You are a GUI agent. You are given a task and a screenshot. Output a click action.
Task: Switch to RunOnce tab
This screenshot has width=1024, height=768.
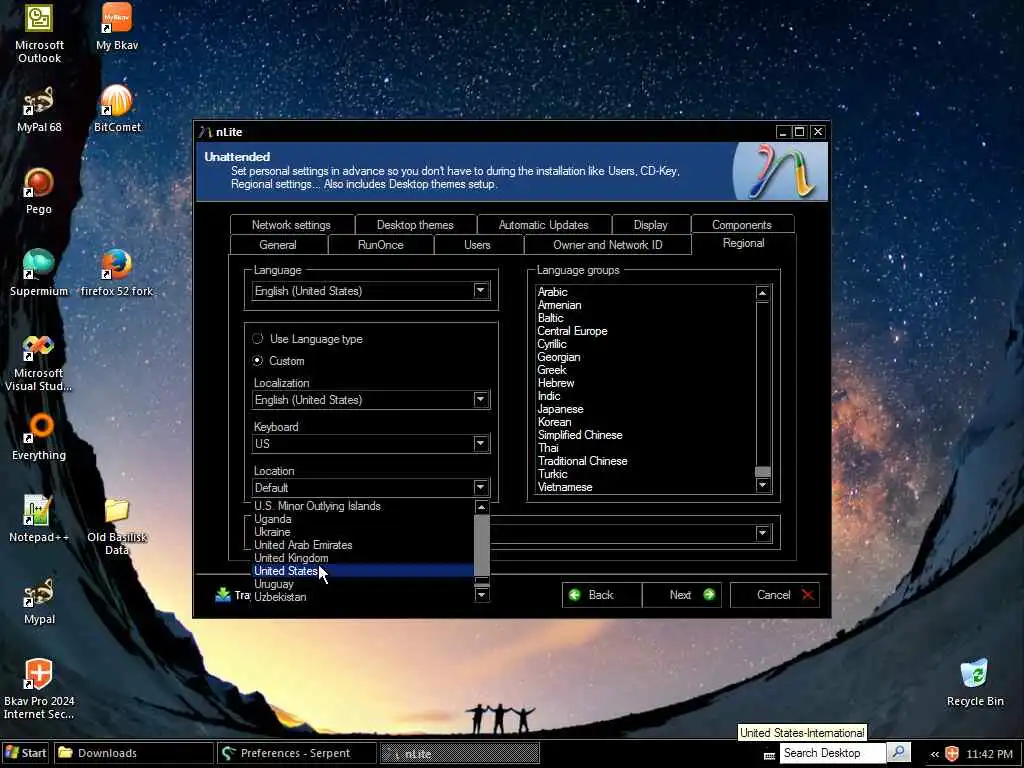tap(381, 245)
